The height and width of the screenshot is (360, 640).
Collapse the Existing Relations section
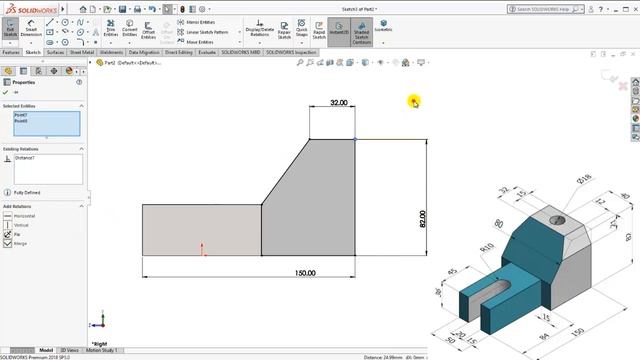(81, 149)
